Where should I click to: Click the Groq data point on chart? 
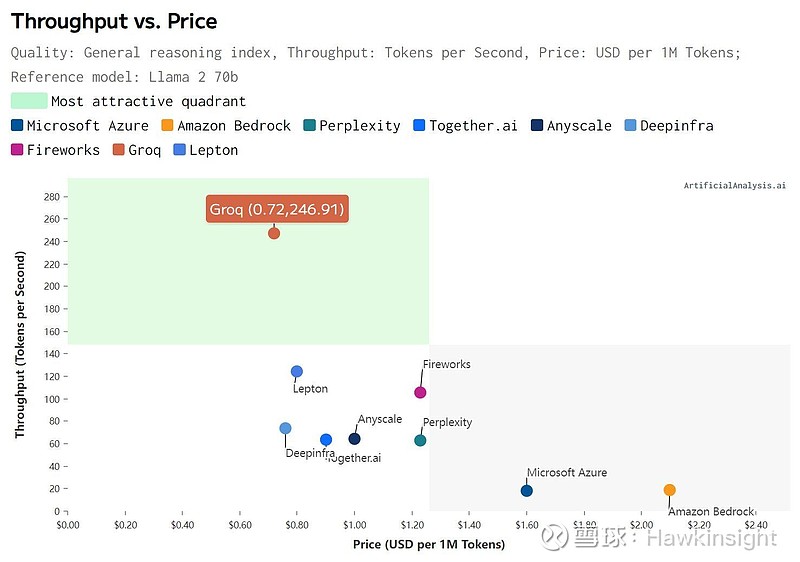tap(274, 233)
